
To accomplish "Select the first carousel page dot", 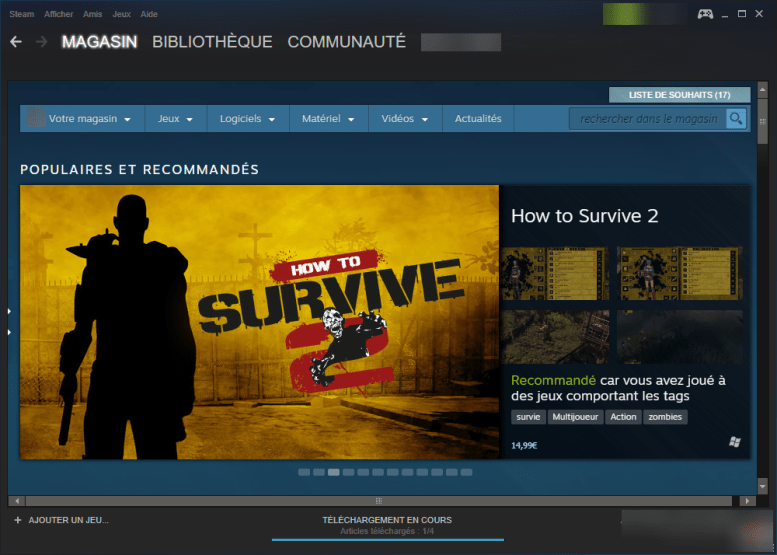I will [x=304, y=472].
